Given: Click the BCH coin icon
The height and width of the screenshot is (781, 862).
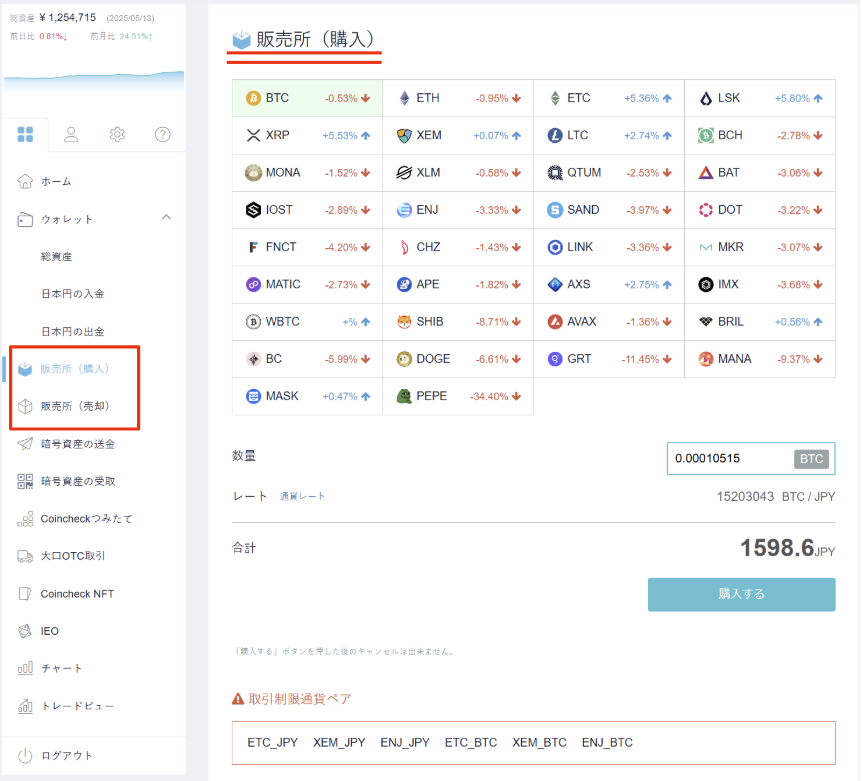Looking at the screenshot, I should tap(706, 135).
